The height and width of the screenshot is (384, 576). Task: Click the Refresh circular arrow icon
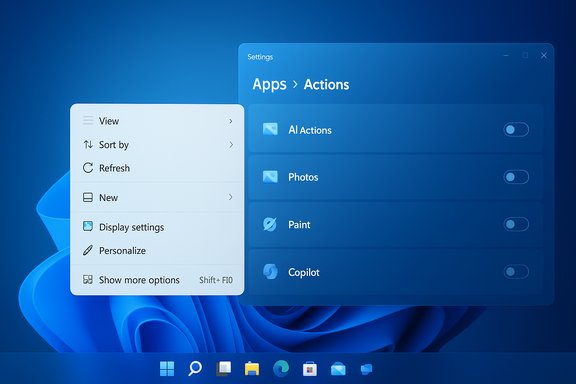point(88,168)
